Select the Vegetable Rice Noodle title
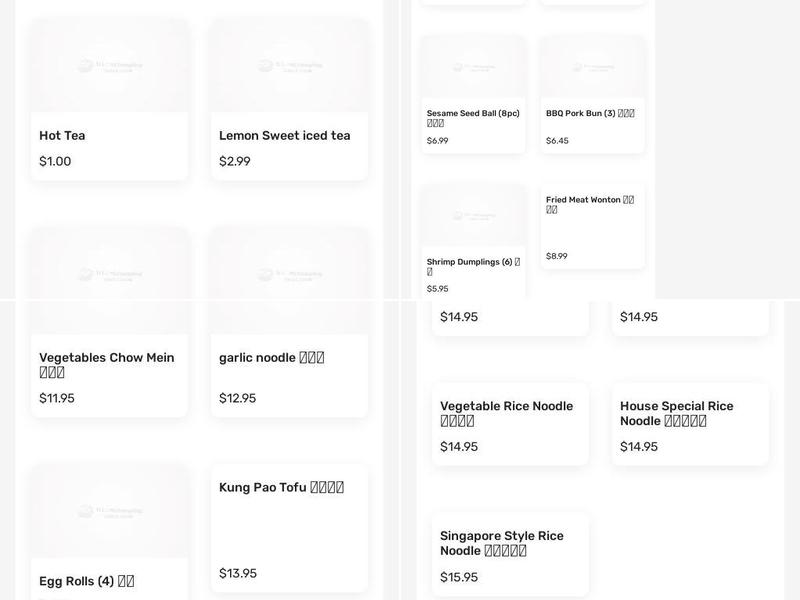800x600 pixels. [506, 413]
